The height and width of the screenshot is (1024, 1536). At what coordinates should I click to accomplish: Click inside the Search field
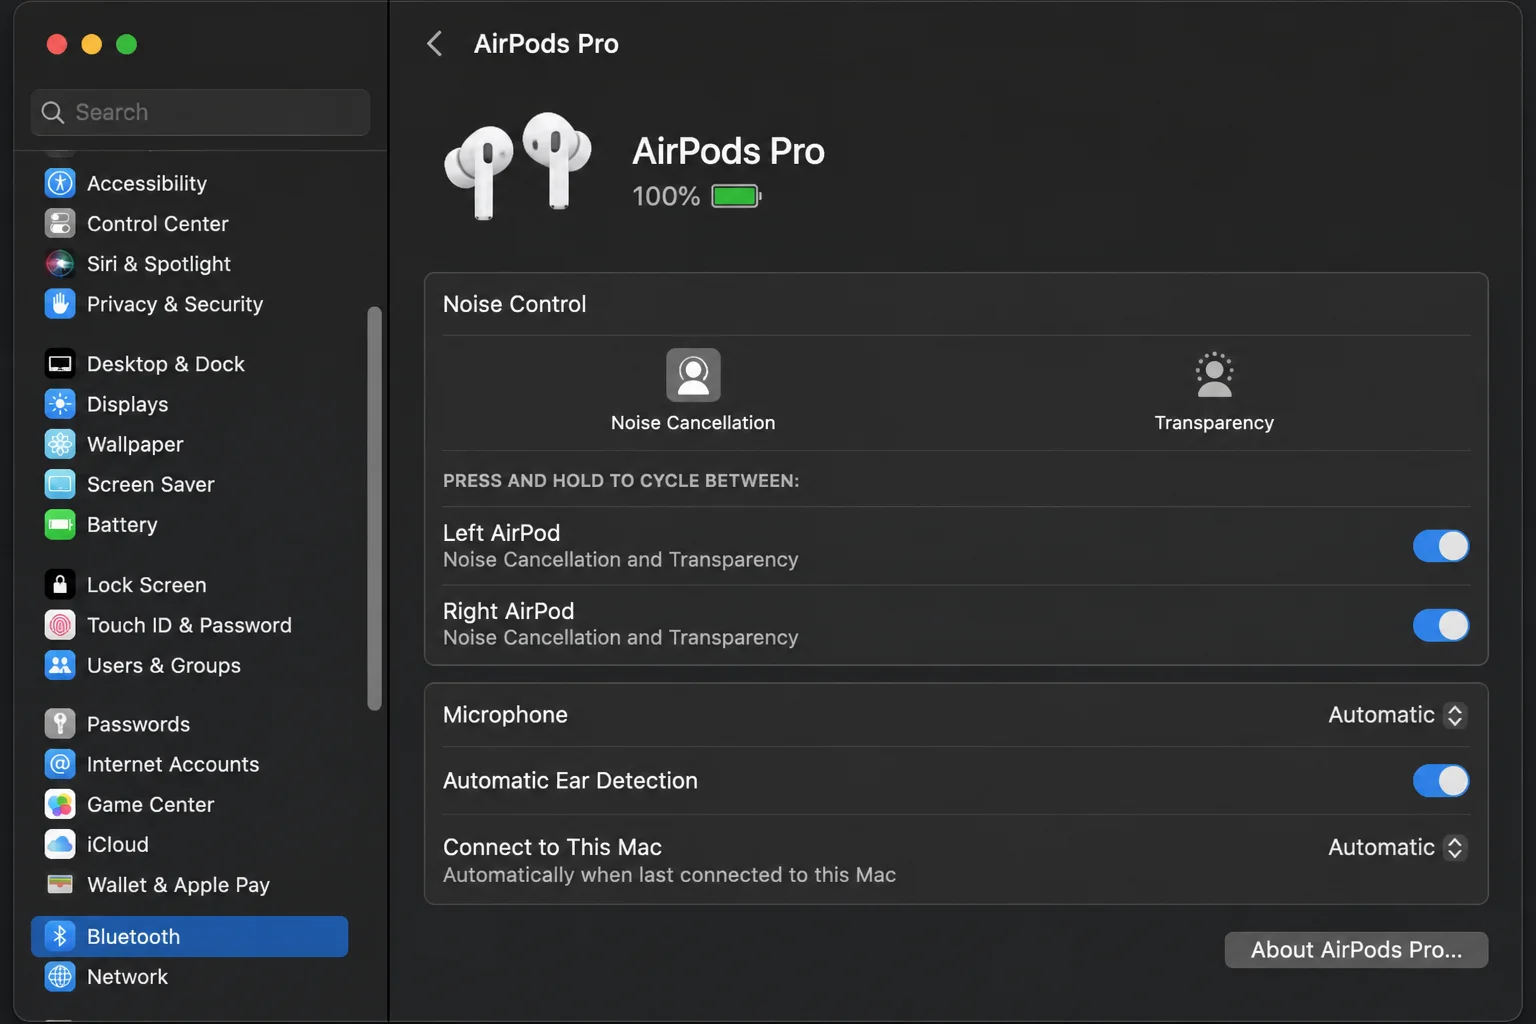point(200,112)
